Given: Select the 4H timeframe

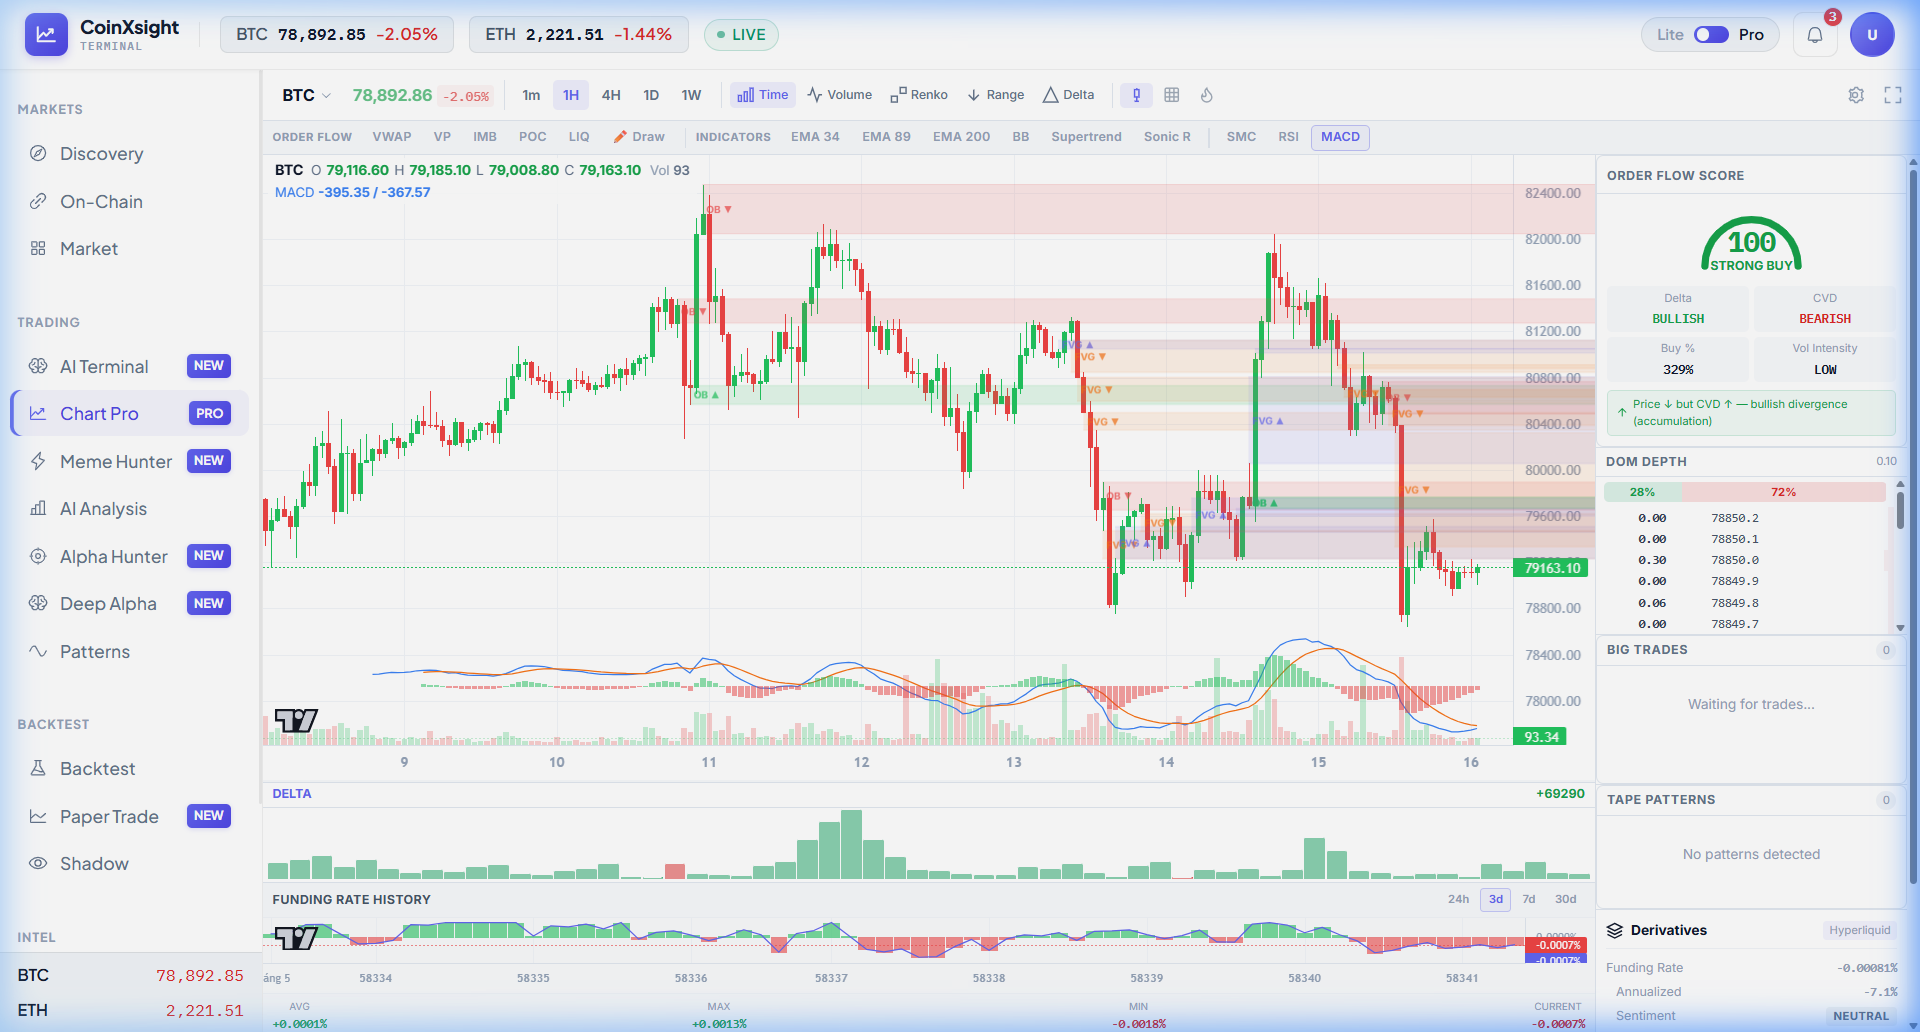Looking at the screenshot, I should pos(611,95).
